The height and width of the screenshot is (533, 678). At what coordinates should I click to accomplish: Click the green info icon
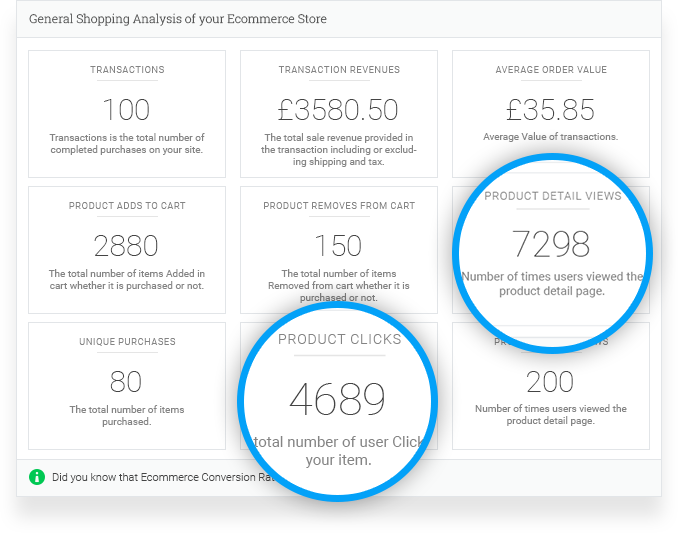point(37,477)
